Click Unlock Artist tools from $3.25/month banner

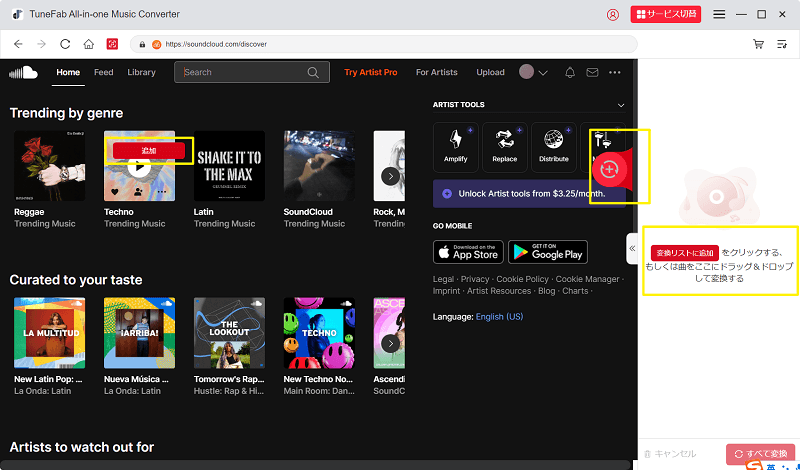tap(529, 194)
